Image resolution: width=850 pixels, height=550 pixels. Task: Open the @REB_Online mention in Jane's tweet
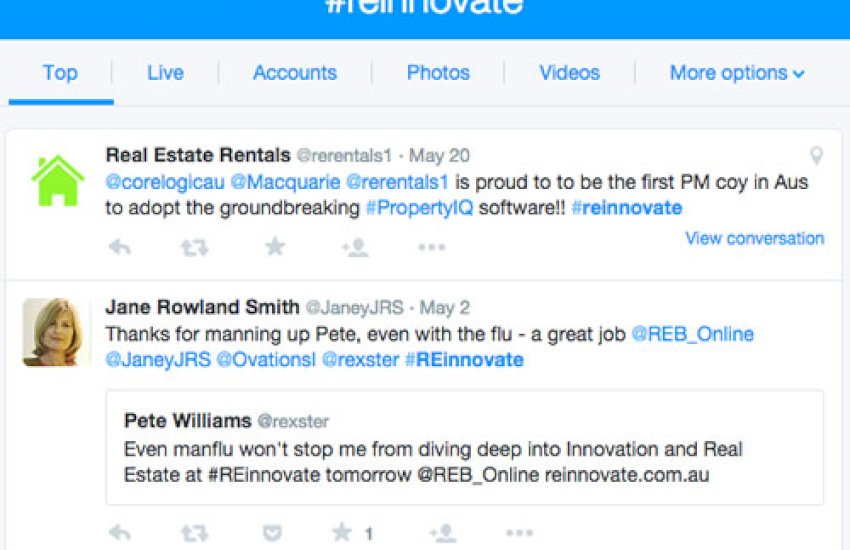693,334
